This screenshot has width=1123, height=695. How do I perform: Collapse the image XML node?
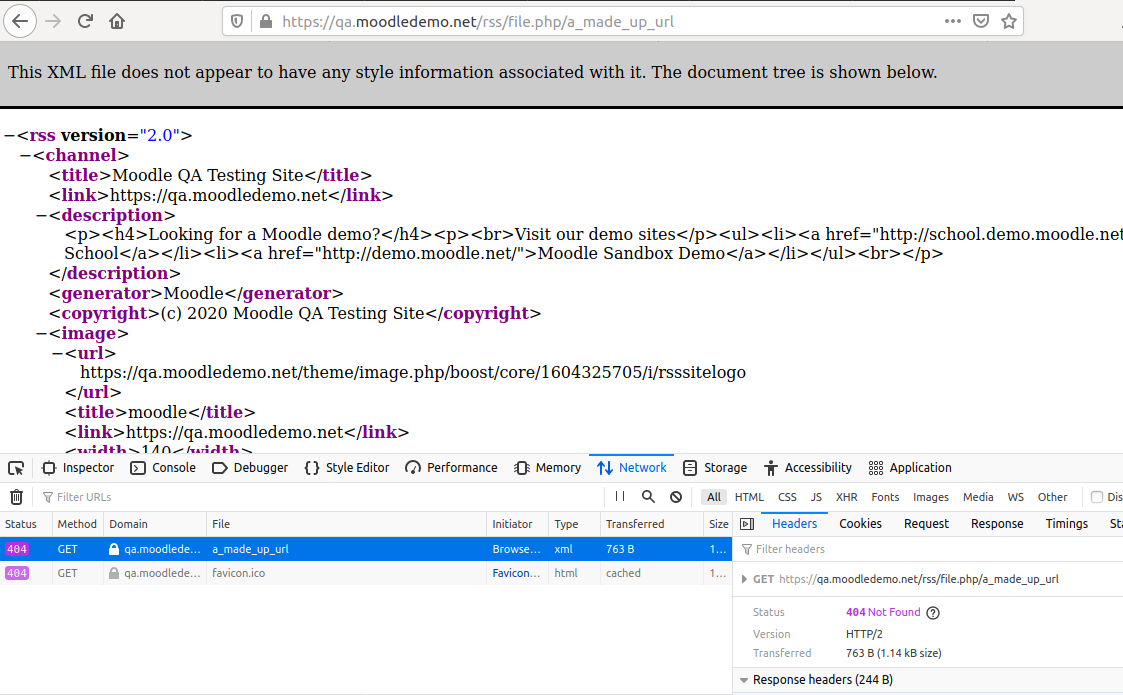[x=42, y=334]
